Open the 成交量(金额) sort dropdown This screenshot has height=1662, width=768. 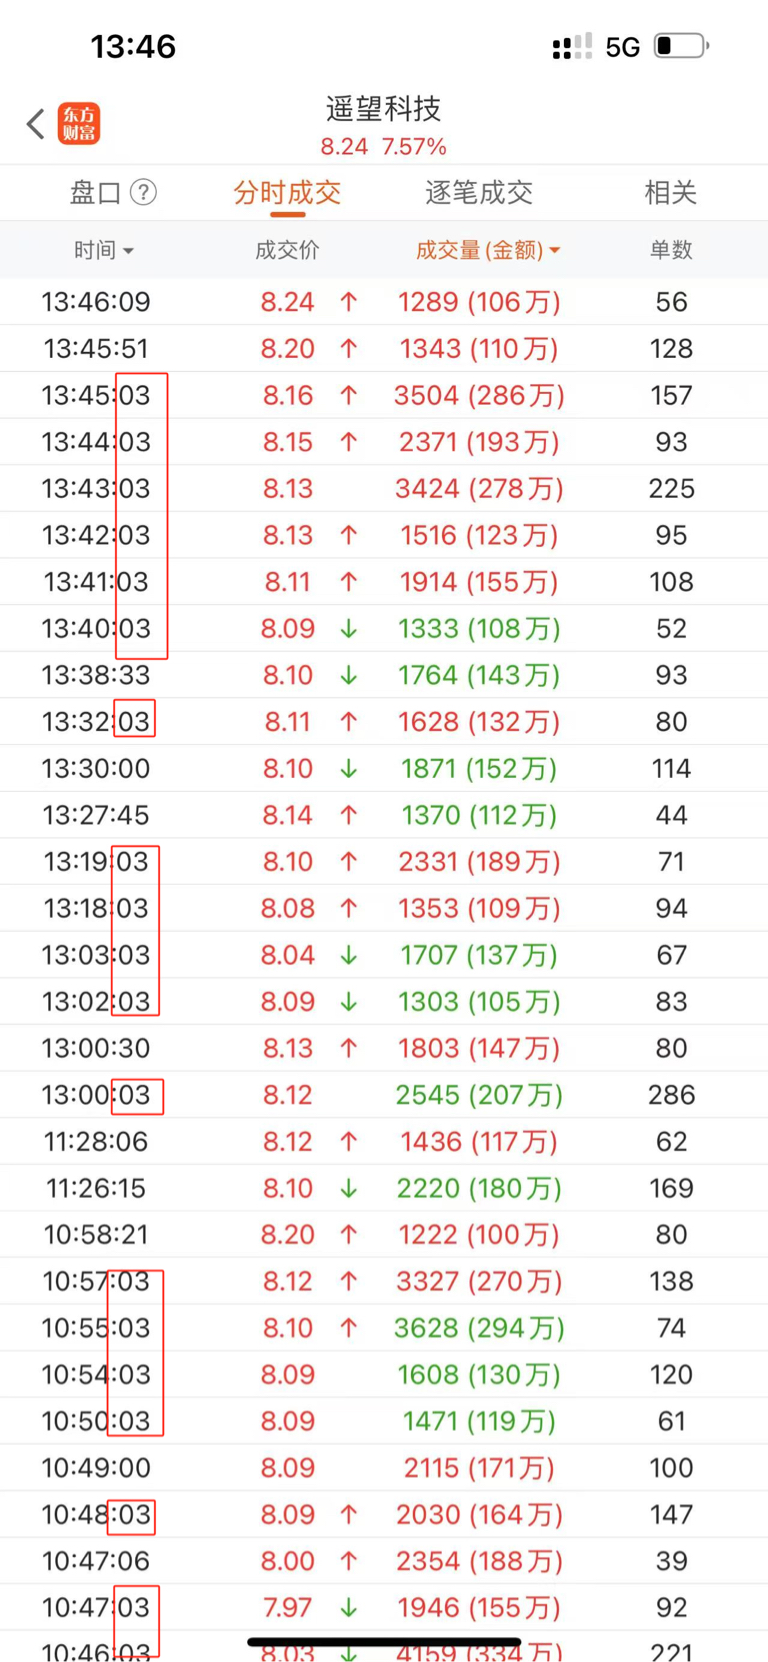(487, 250)
